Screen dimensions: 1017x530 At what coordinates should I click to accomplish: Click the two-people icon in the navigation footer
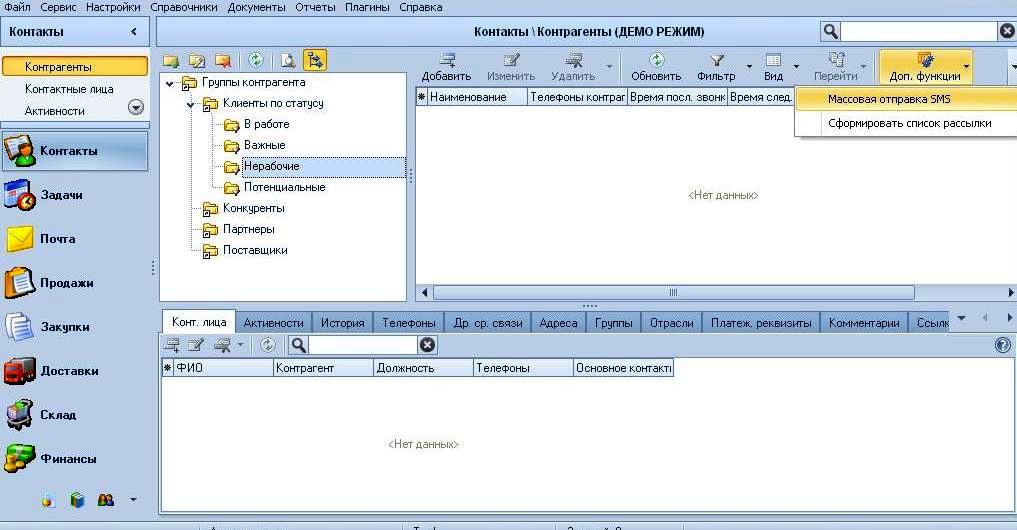[106, 500]
